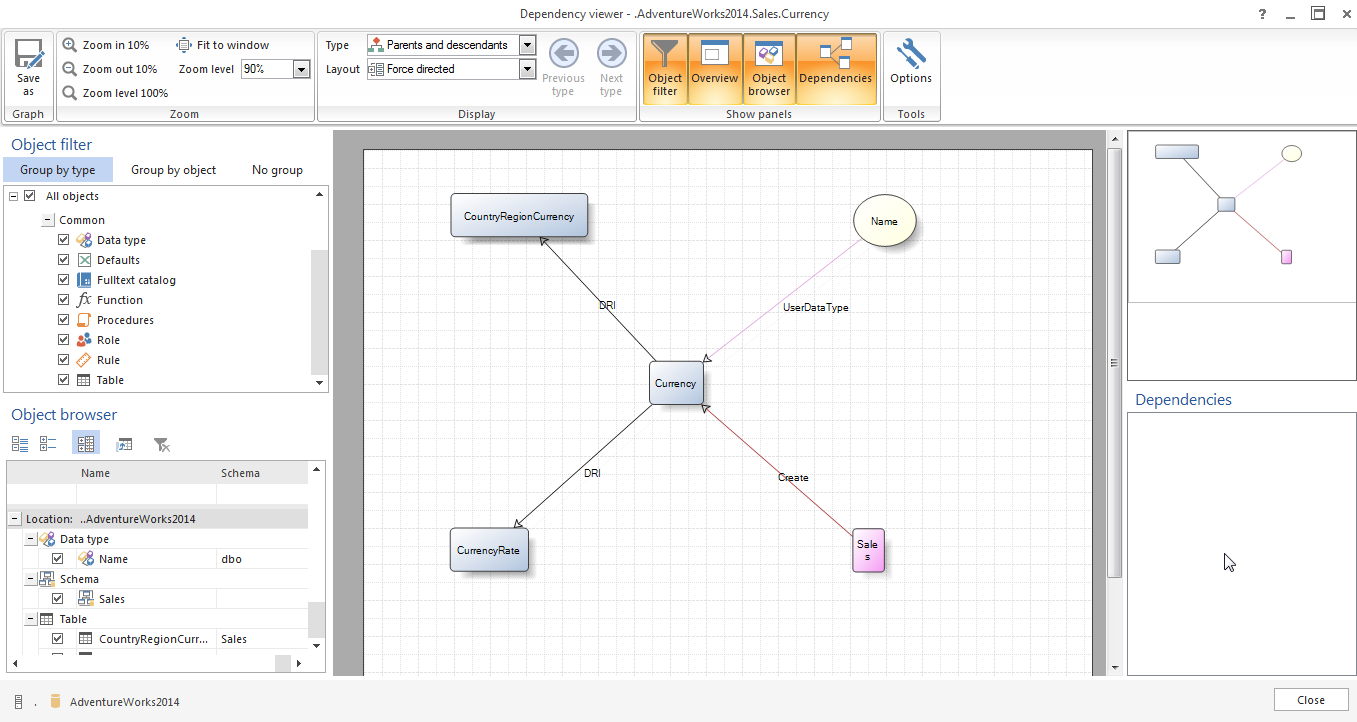This screenshot has height=722, width=1357.
Task: Click the AdventureWorks2014 database icon in status bar
Action: (x=56, y=702)
